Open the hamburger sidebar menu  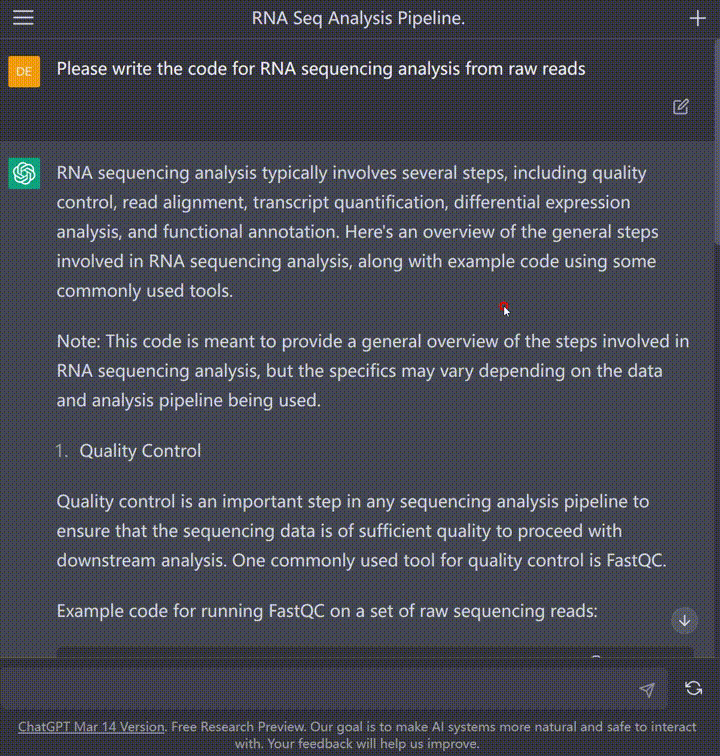[x=23, y=18]
